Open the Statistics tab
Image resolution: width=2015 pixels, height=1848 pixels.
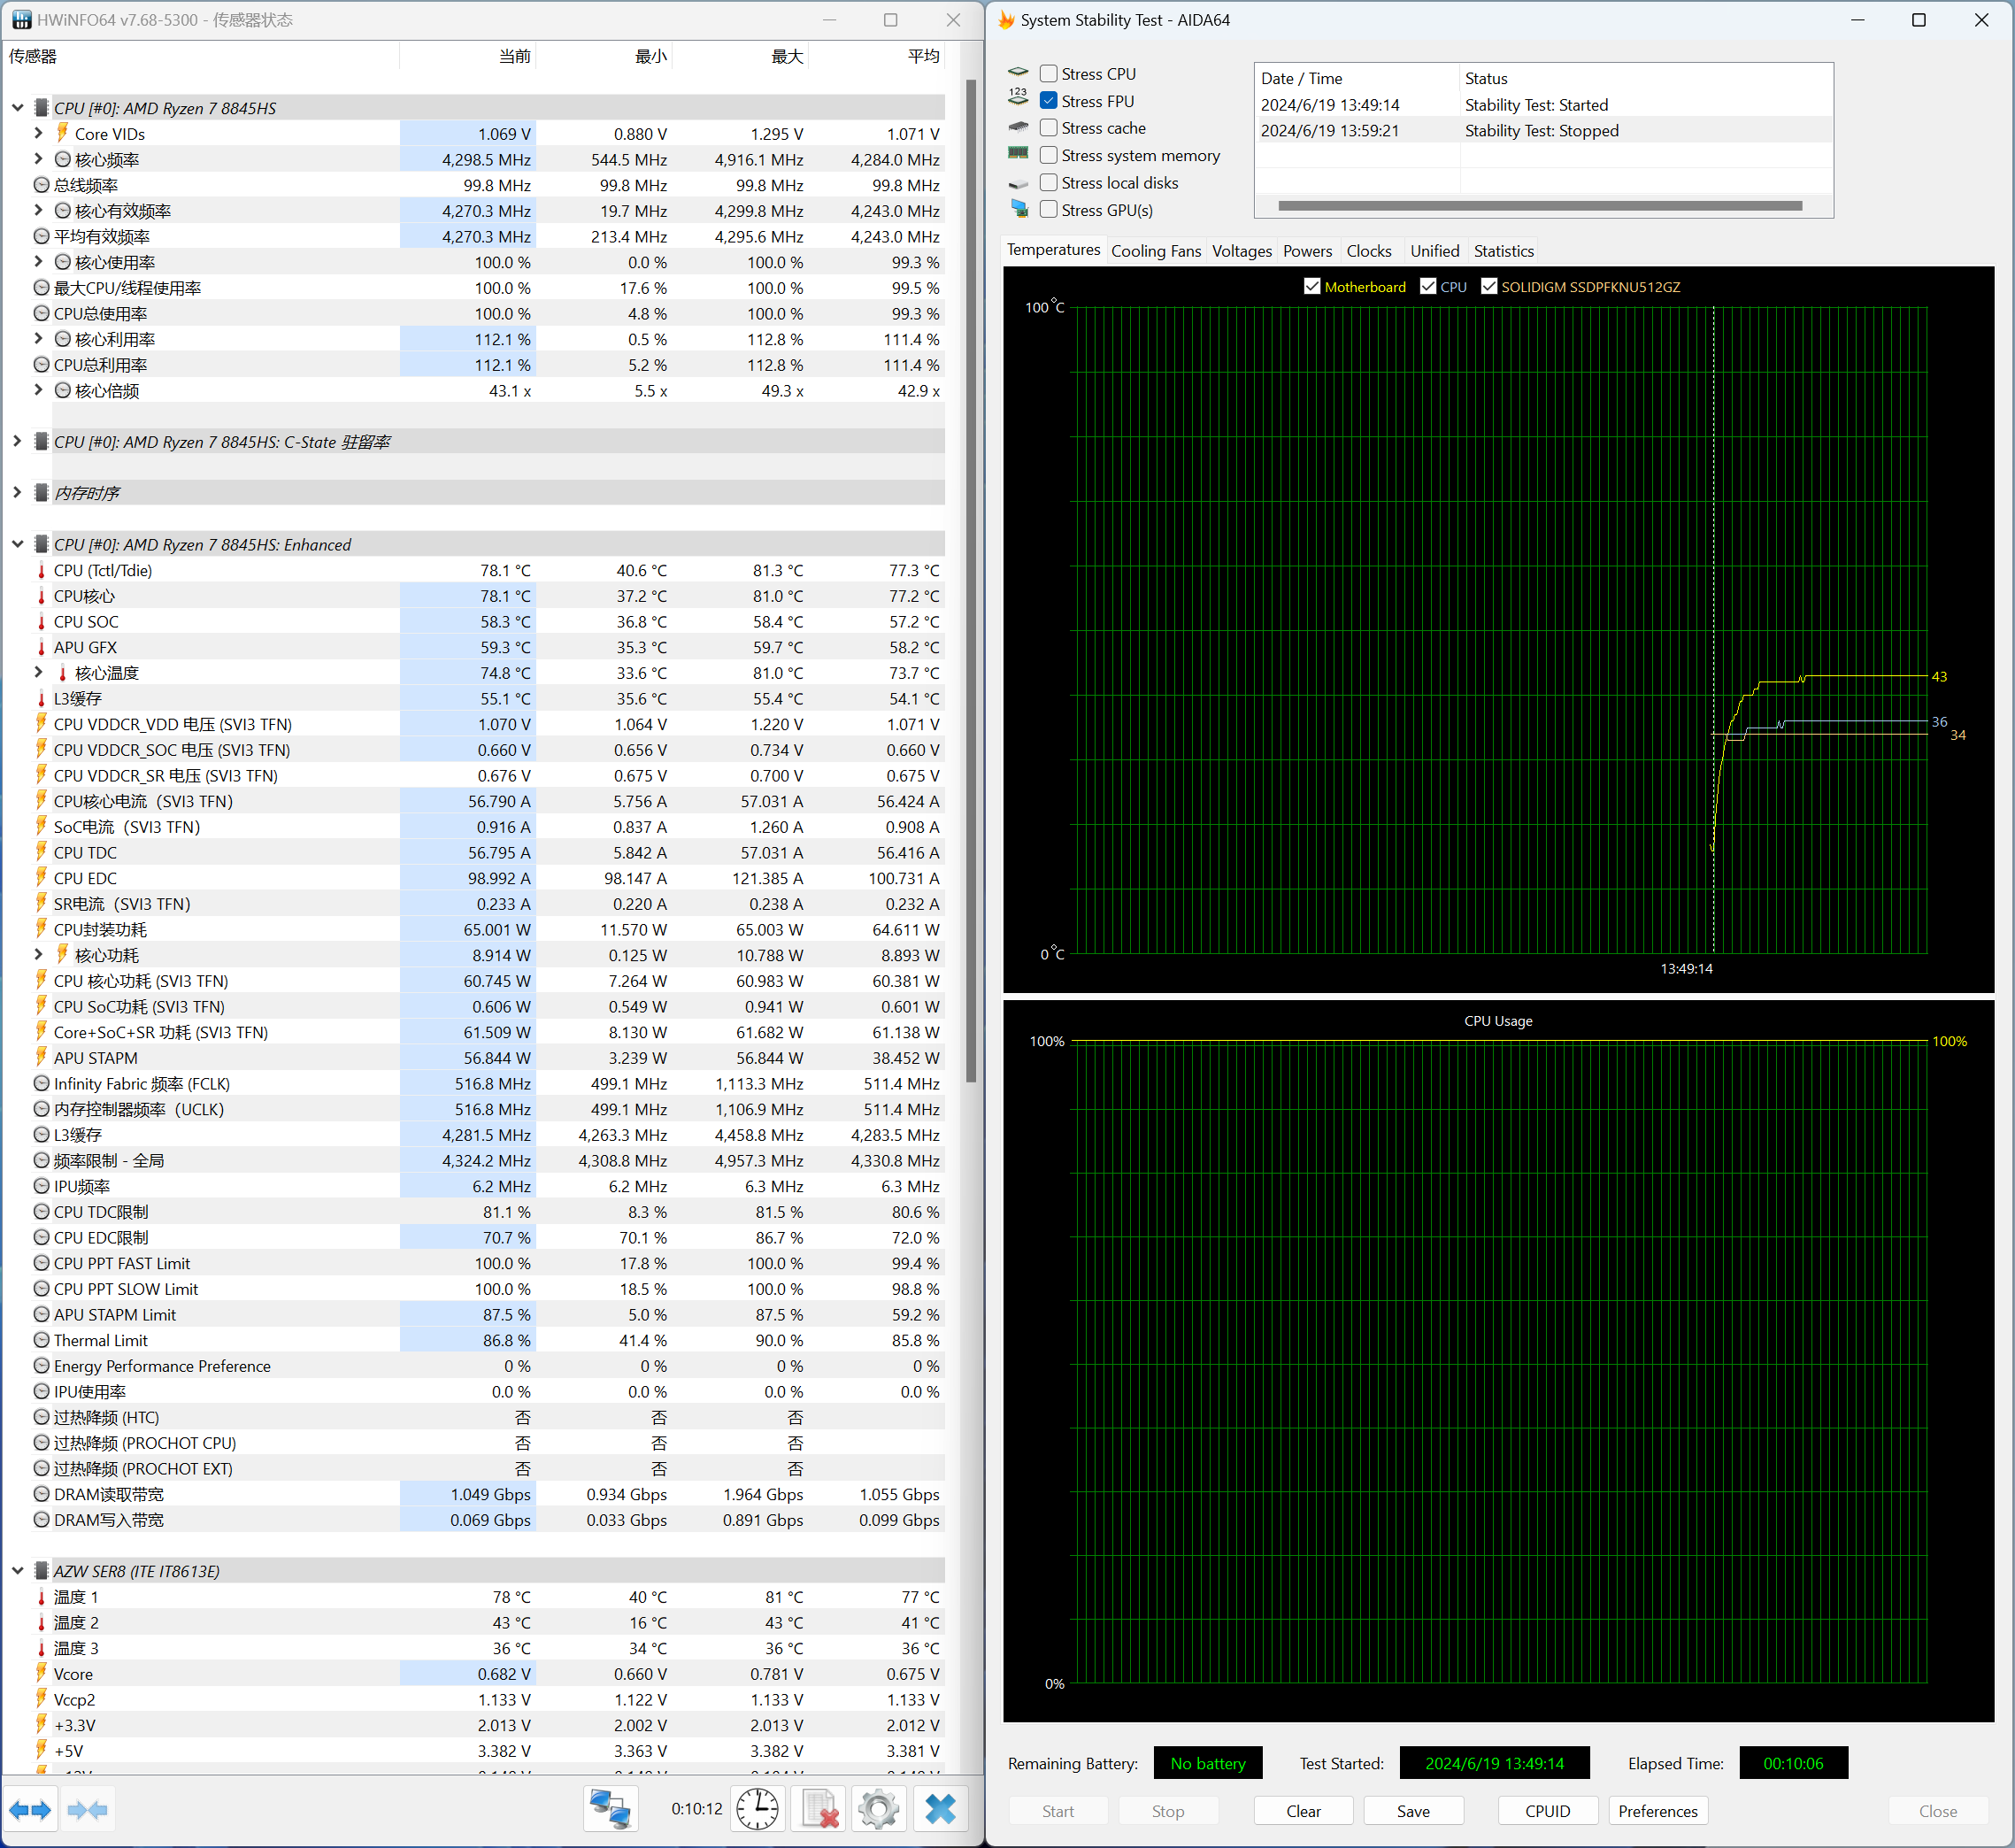(1503, 251)
